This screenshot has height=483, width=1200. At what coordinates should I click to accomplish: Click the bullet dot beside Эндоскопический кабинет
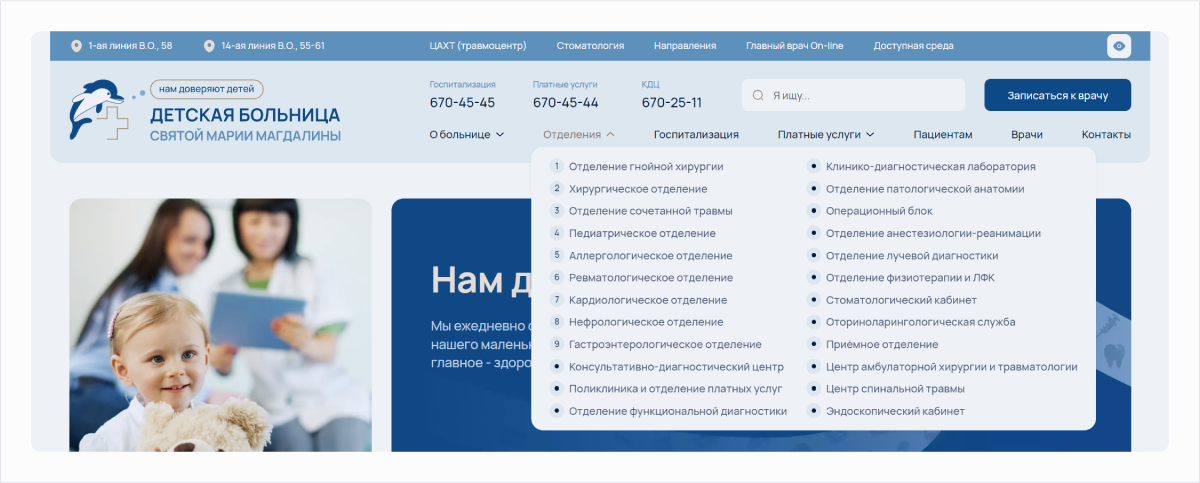pos(813,411)
